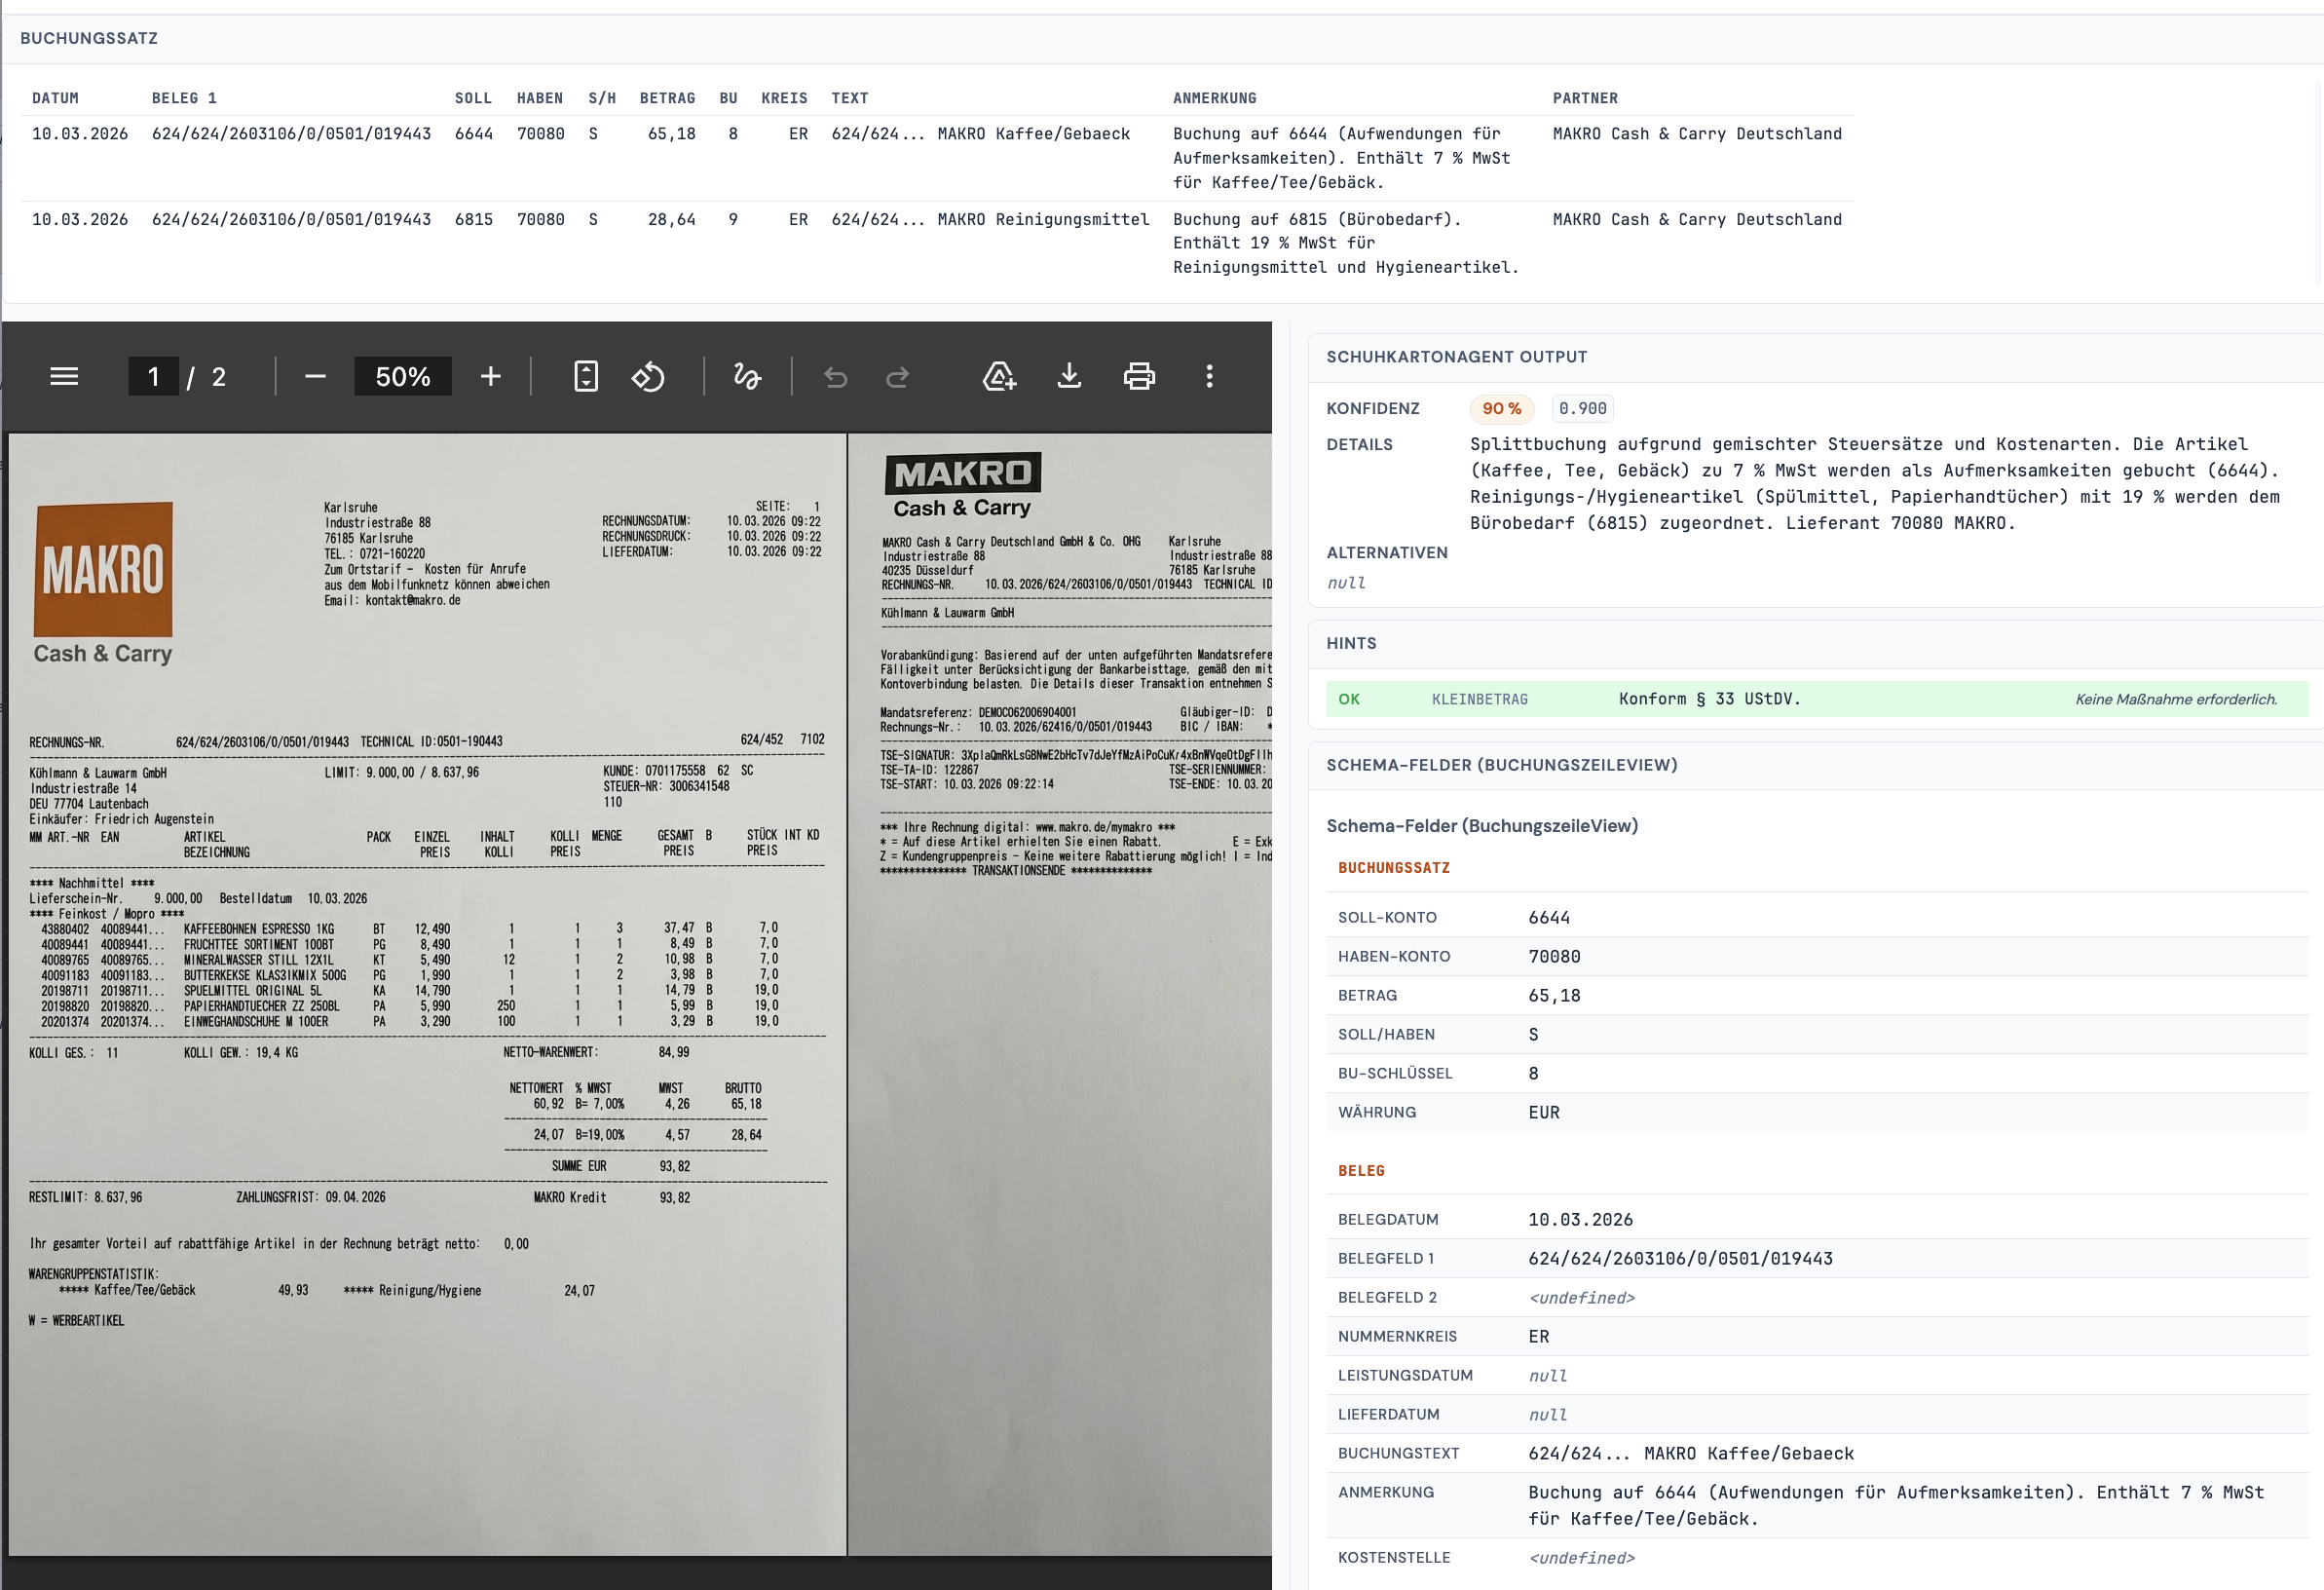Zoom out with the minus icon
Image resolution: width=2324 pixels, height=1590 pixels.
point(315,376)
